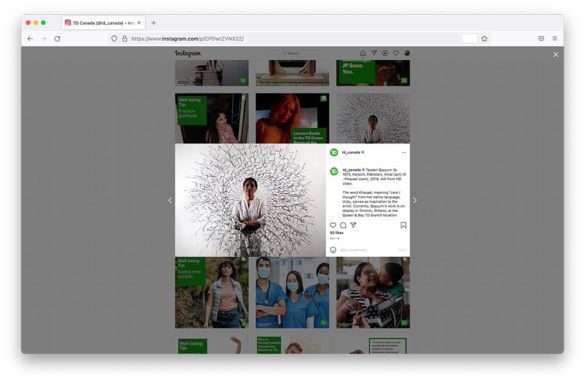
Task: Click the macOS yellow minimize window button
Action: [x=36, y=23]
